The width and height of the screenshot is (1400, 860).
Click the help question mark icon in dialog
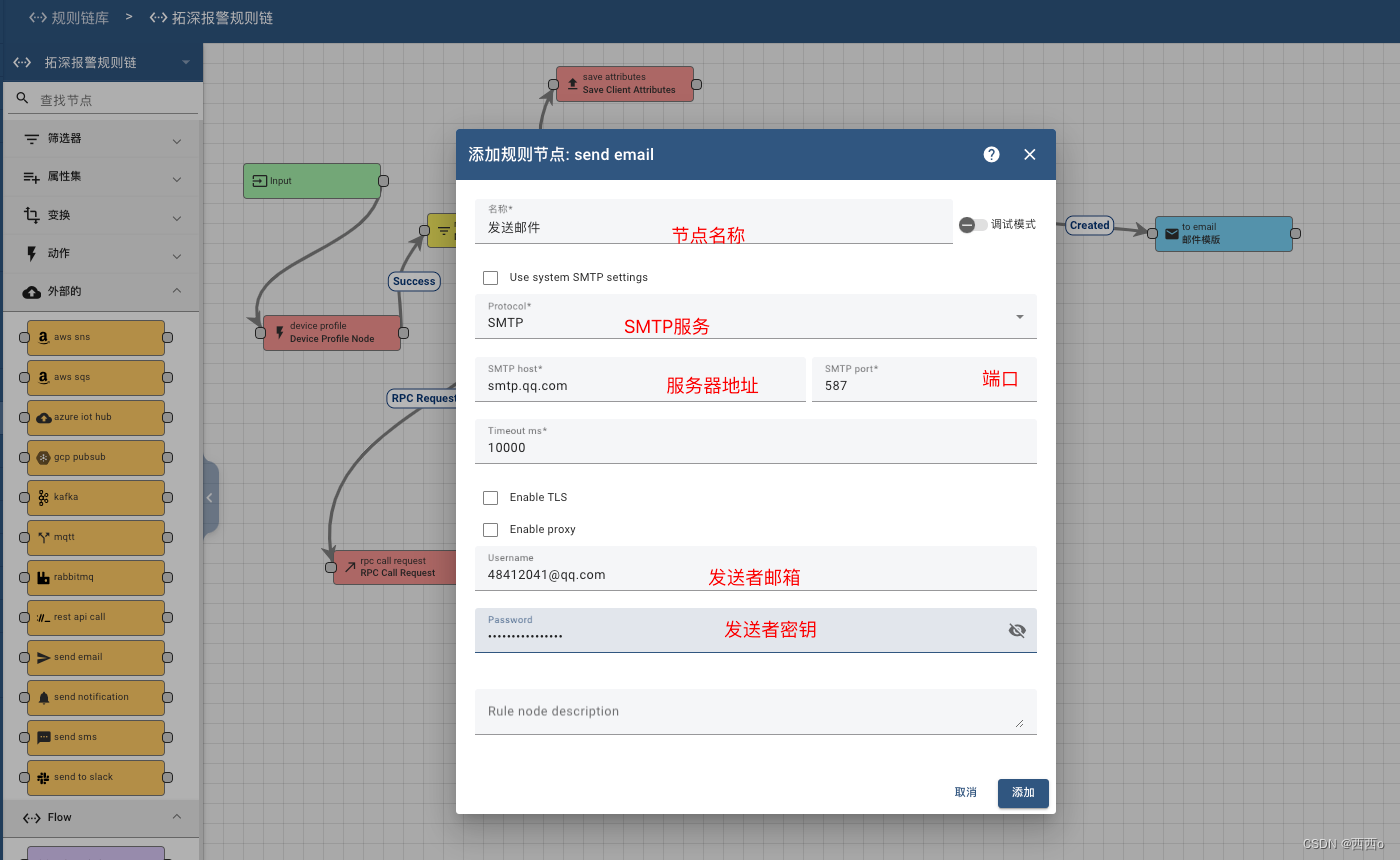point(991,154)
